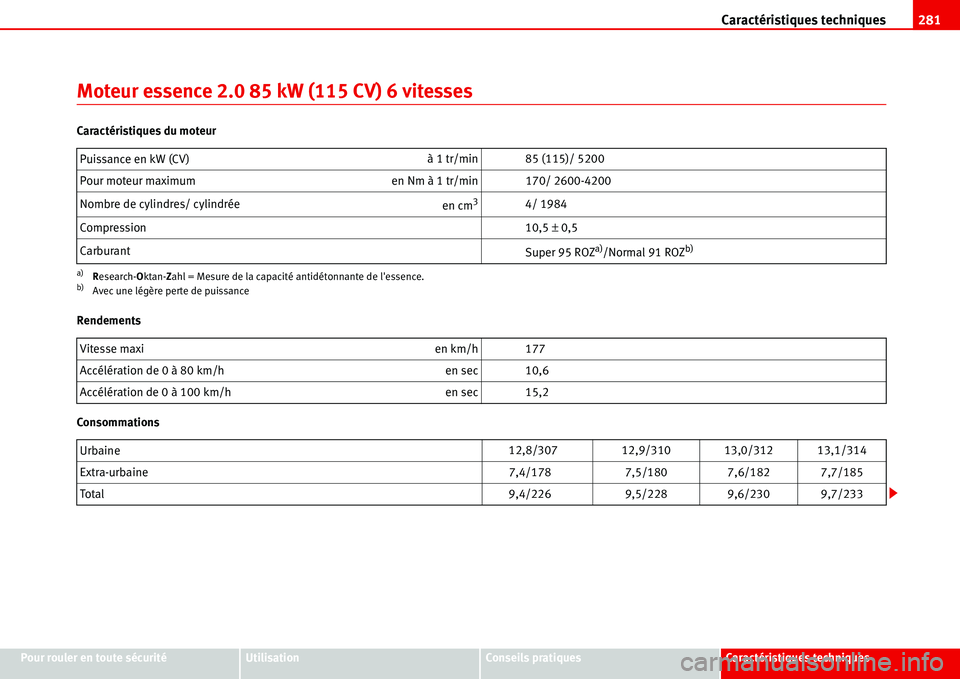Viewport: 960px width, 679px height.
Task: Select total consumption cell 9,6/230
Action: click(x=748, y=494)
